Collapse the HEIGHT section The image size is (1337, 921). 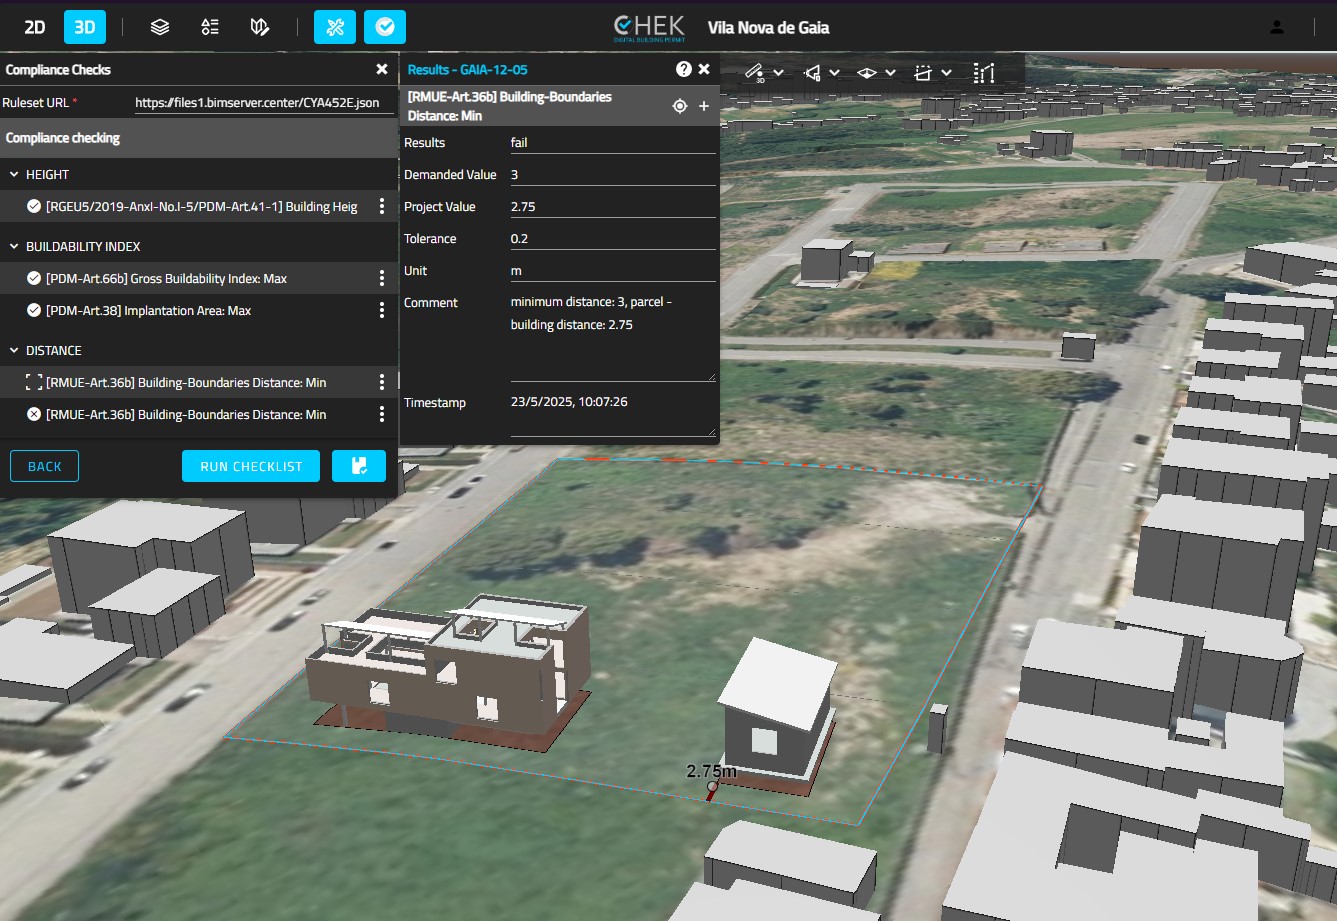pos(14,174)
